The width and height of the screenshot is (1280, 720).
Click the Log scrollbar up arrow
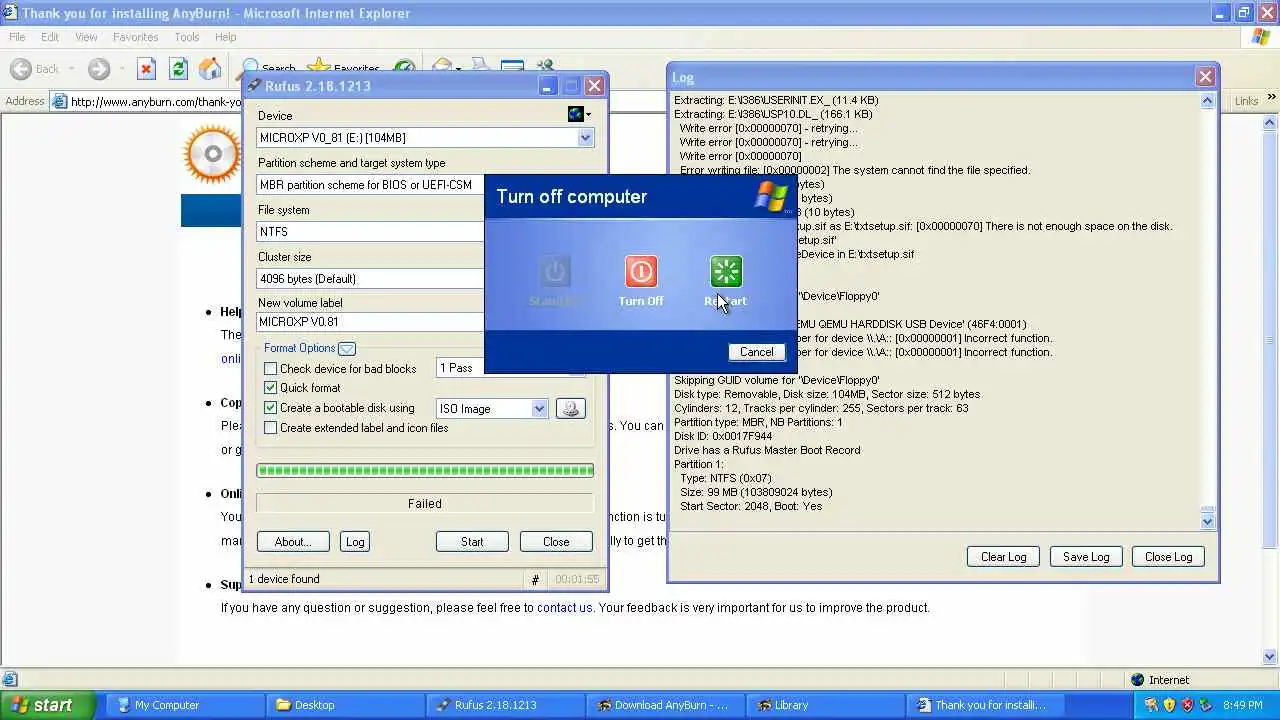pos(1207,101)
